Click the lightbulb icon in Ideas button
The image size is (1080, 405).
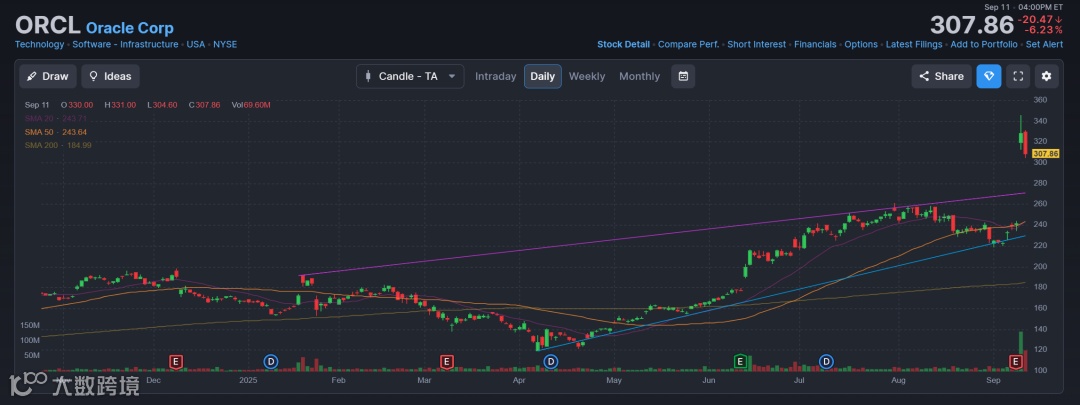[93, 76]
